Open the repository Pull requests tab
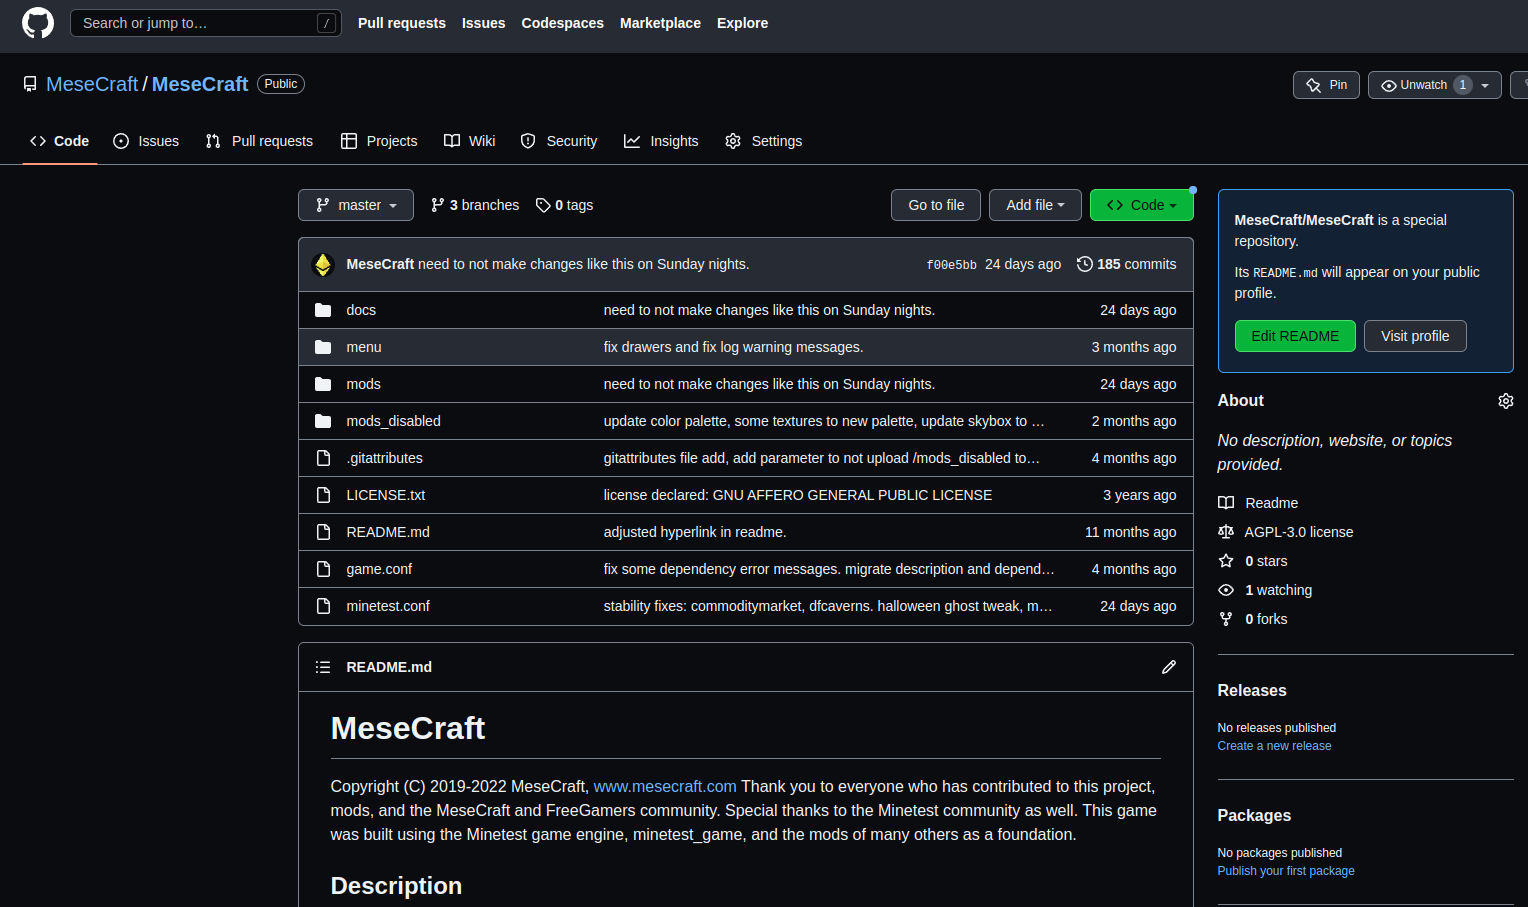Image resolution: width=1528 pixels, height=907 pixels. click(x=259, y=141)
